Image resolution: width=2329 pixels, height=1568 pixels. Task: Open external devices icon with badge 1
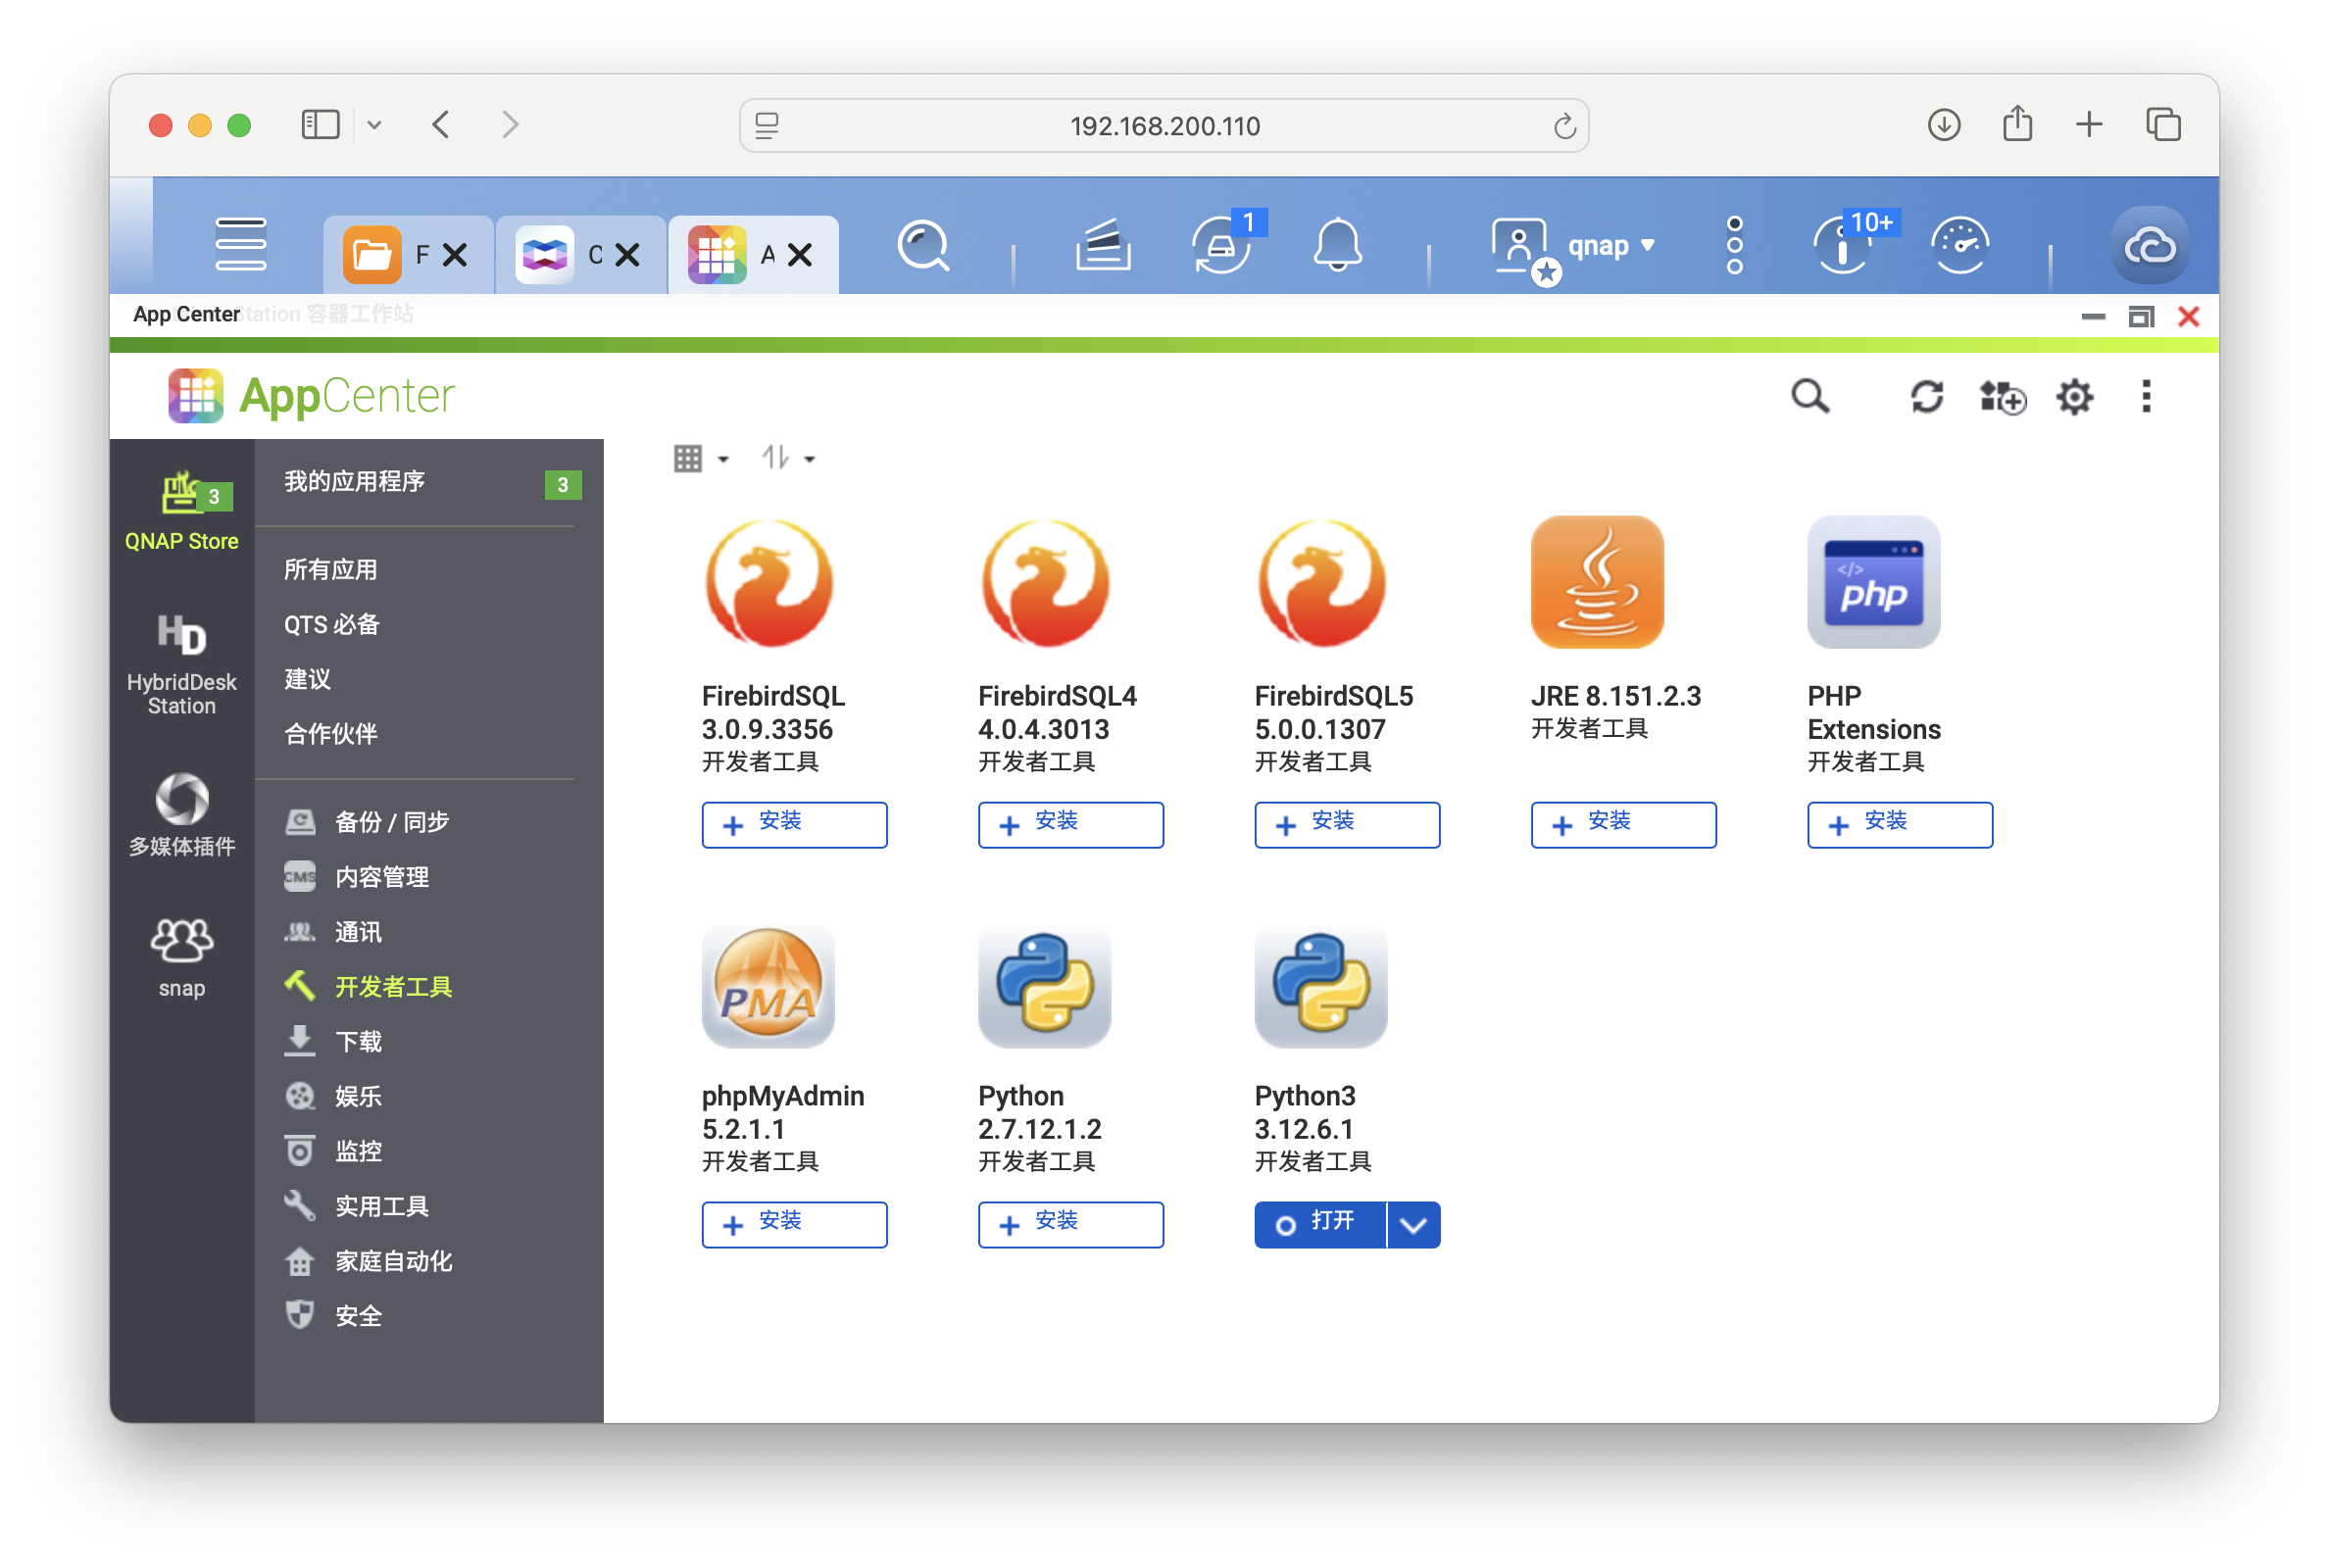point(1221,245)
